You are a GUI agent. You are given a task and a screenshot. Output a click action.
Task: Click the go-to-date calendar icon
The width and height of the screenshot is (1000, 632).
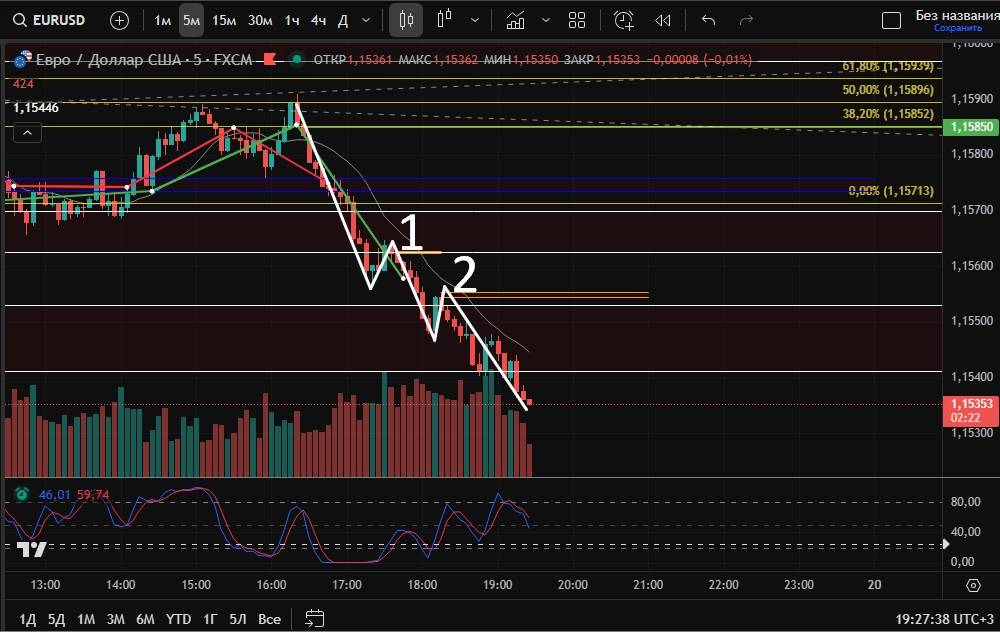[x=315, y=618]
